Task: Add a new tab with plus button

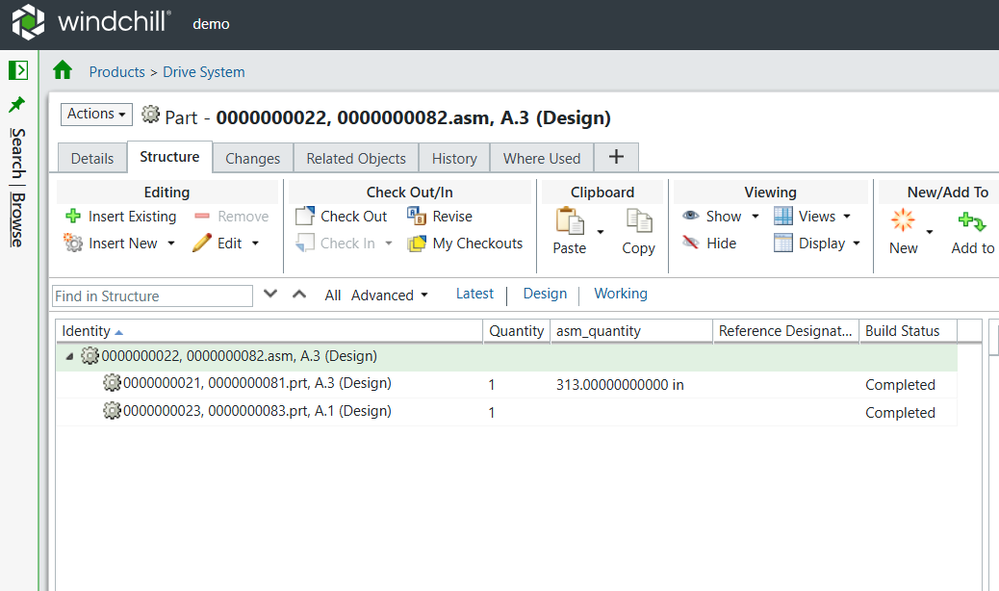Action: click(x=616, y=157)
